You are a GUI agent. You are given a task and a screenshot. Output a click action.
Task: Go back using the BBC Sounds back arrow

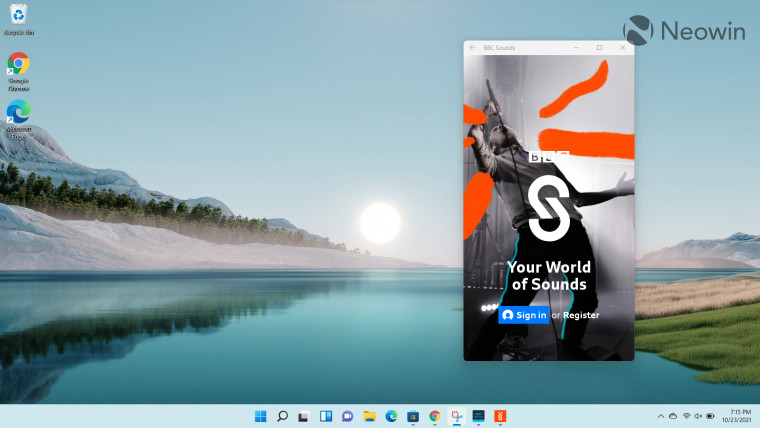tap(473, 48)
